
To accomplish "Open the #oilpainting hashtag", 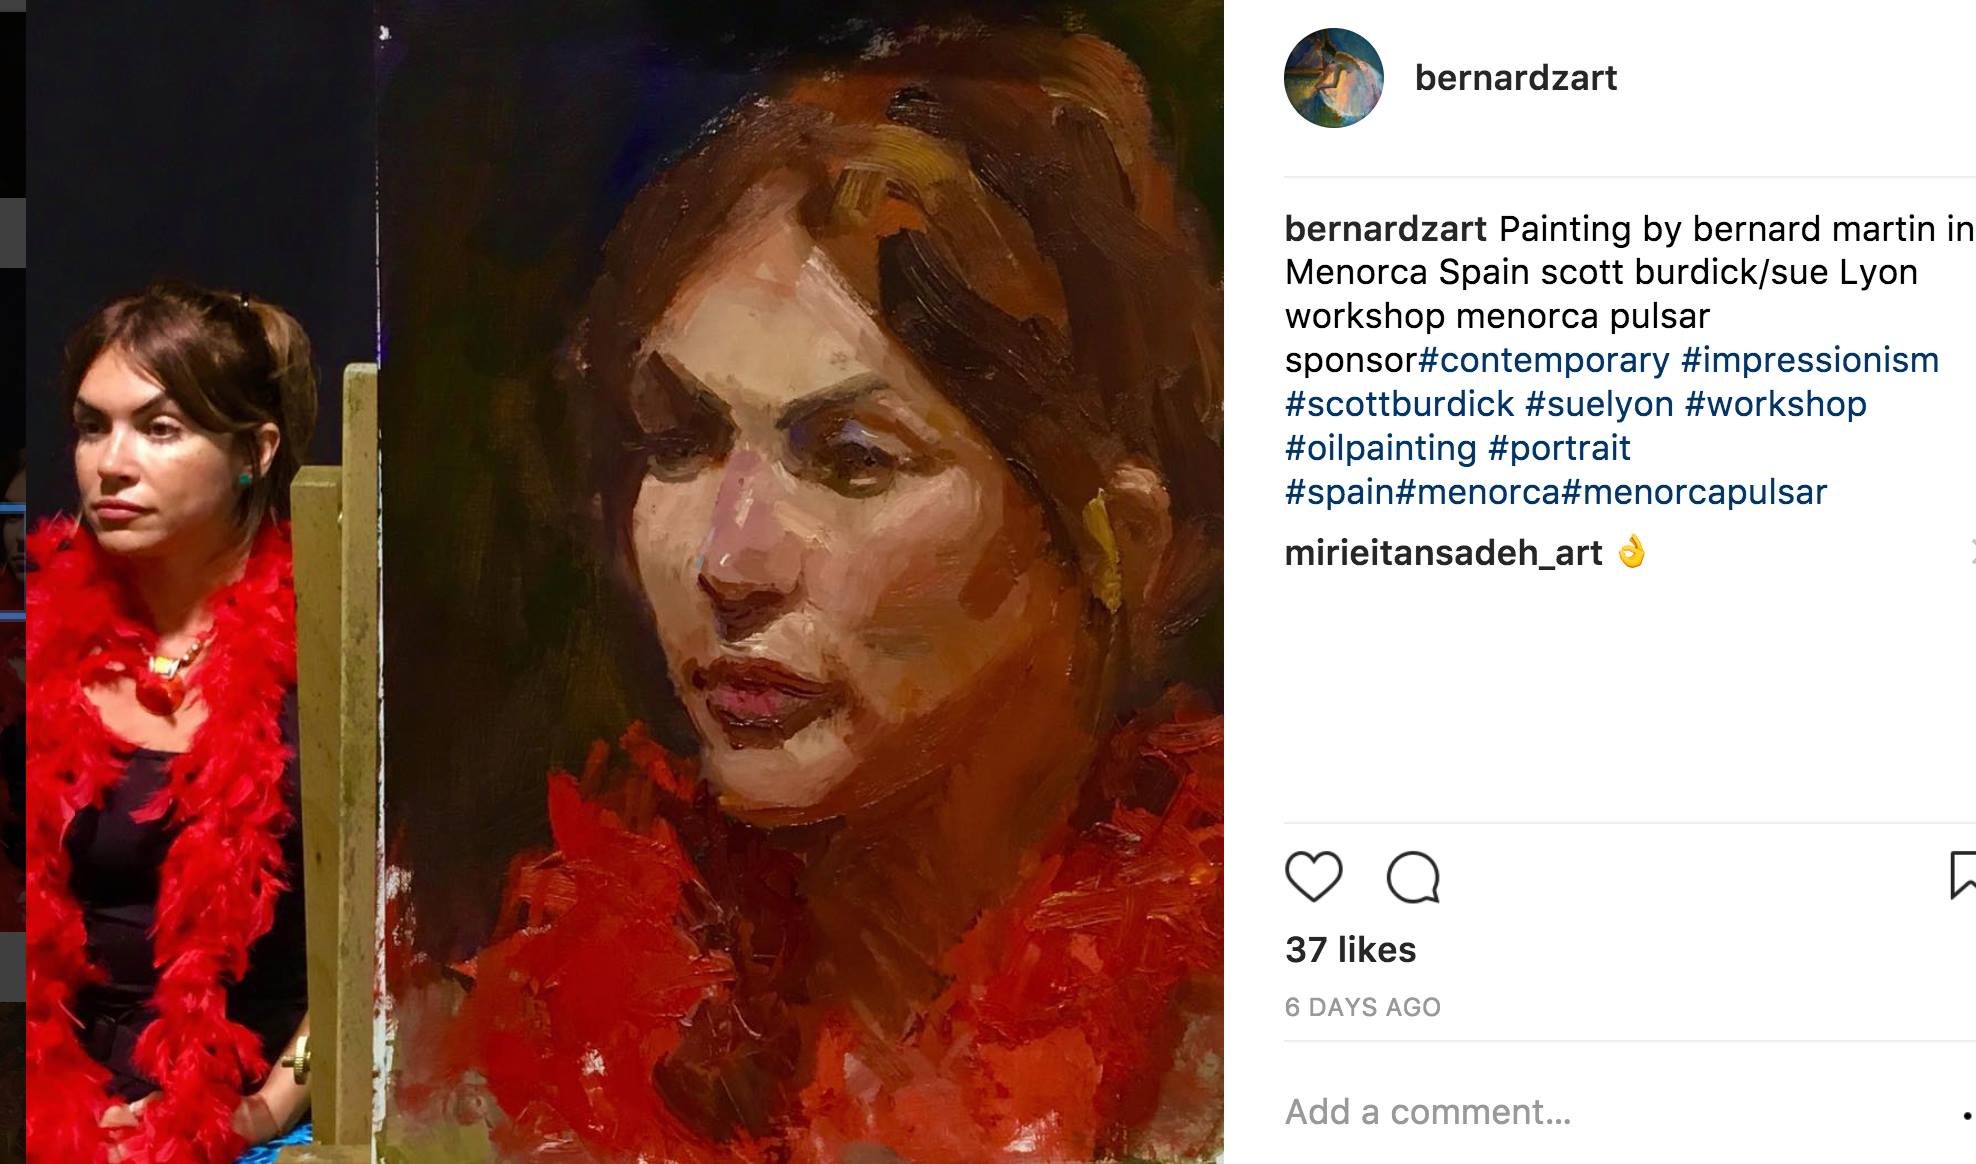I will click(1381, 448).
